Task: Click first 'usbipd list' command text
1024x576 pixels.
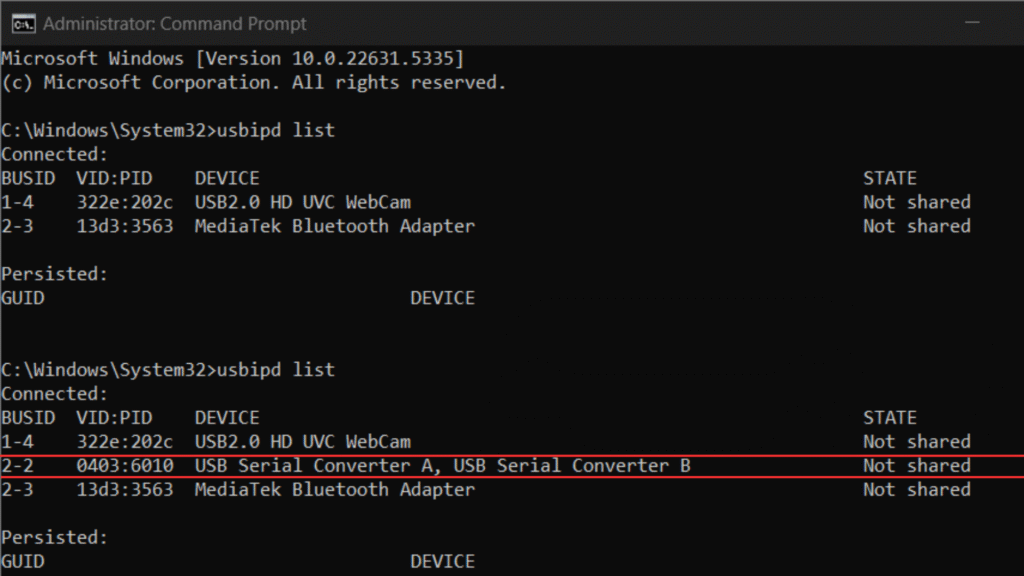Action: pyautogui.click(x=276, y=130)
